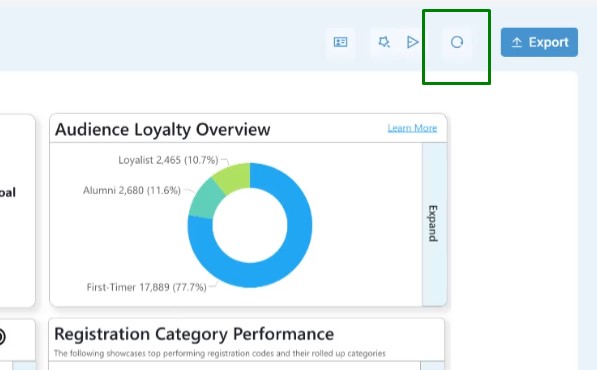
Task: Open the Learn More link
Action: [x=412, y=128]
